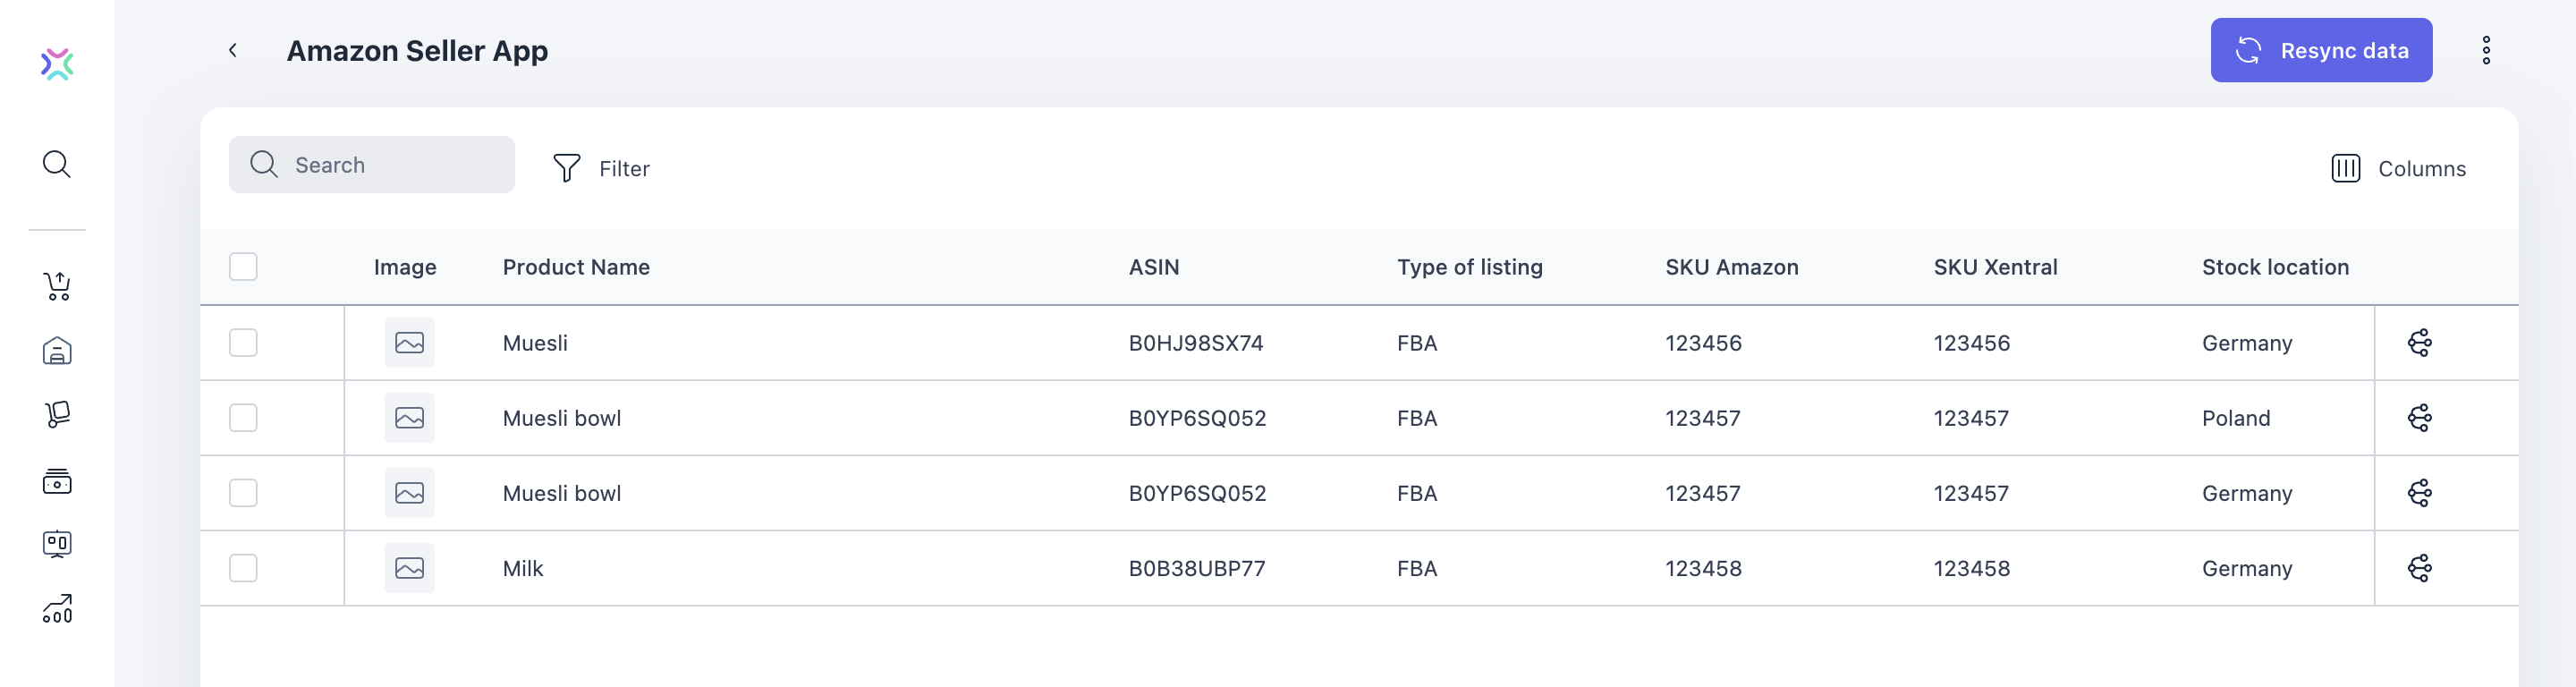Open the Columns selector
This screenshot has width=2576, height=687.
(2398, 168)
